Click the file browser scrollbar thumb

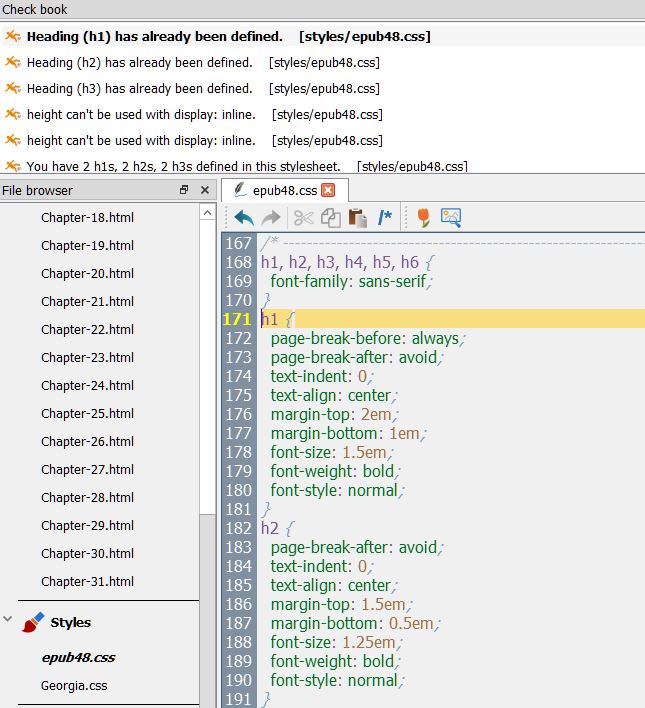pos(207,367)
